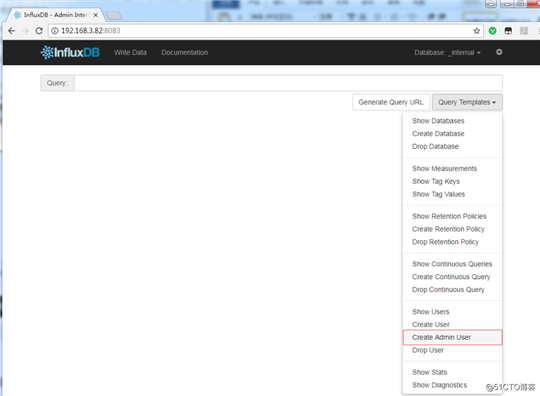Click the gray extension icon in toolbar
The height and width of the screenshot is (396, 540).
click(524, 31)
